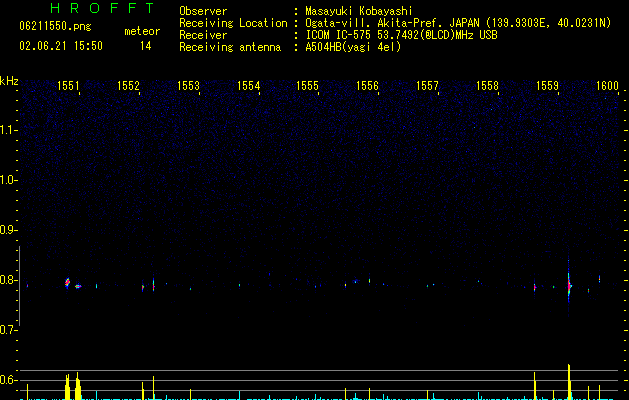Click the 'Receiving Location' field label
The width and height of the screenshot is (629, 400).
(233, 23)
